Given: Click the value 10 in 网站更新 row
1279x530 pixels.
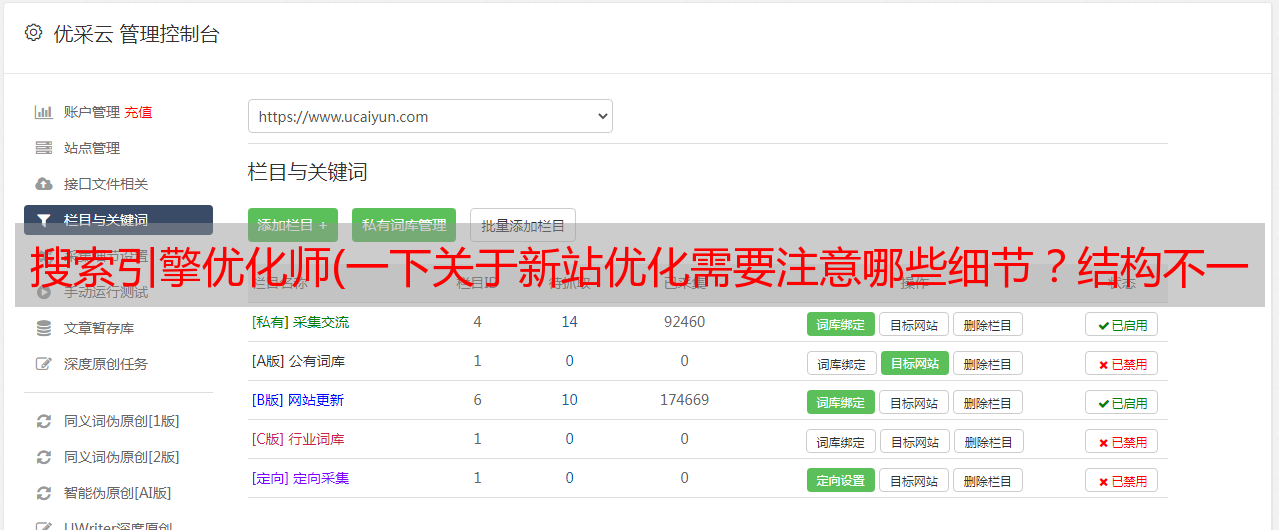Looking at the screenshot, I should [570, 400].
